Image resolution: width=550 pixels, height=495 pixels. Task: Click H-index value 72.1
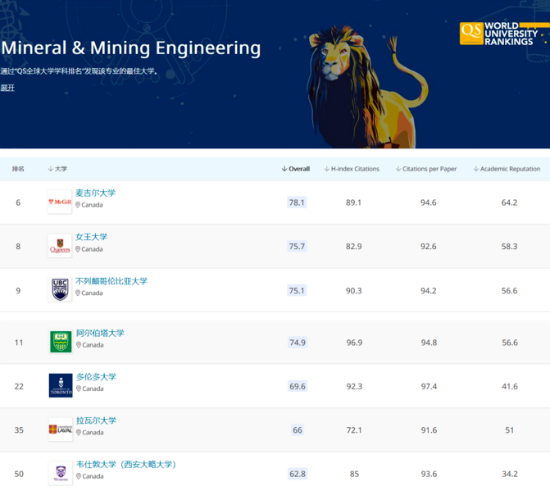pos(354,430)
